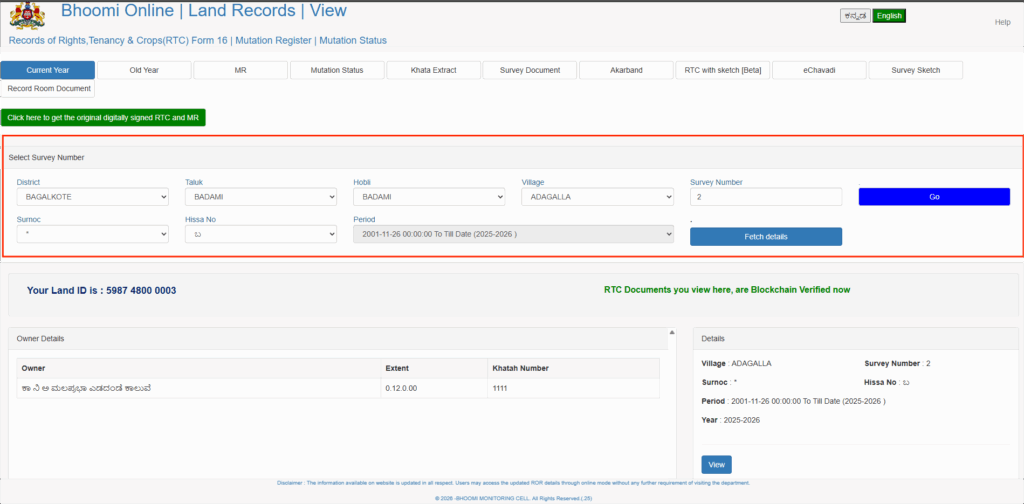Image resolution: width=1024 pixels, height=504 pixels.
Task: Open the Period dropdown
Action: pyautogui.click(x=513, y=234)
